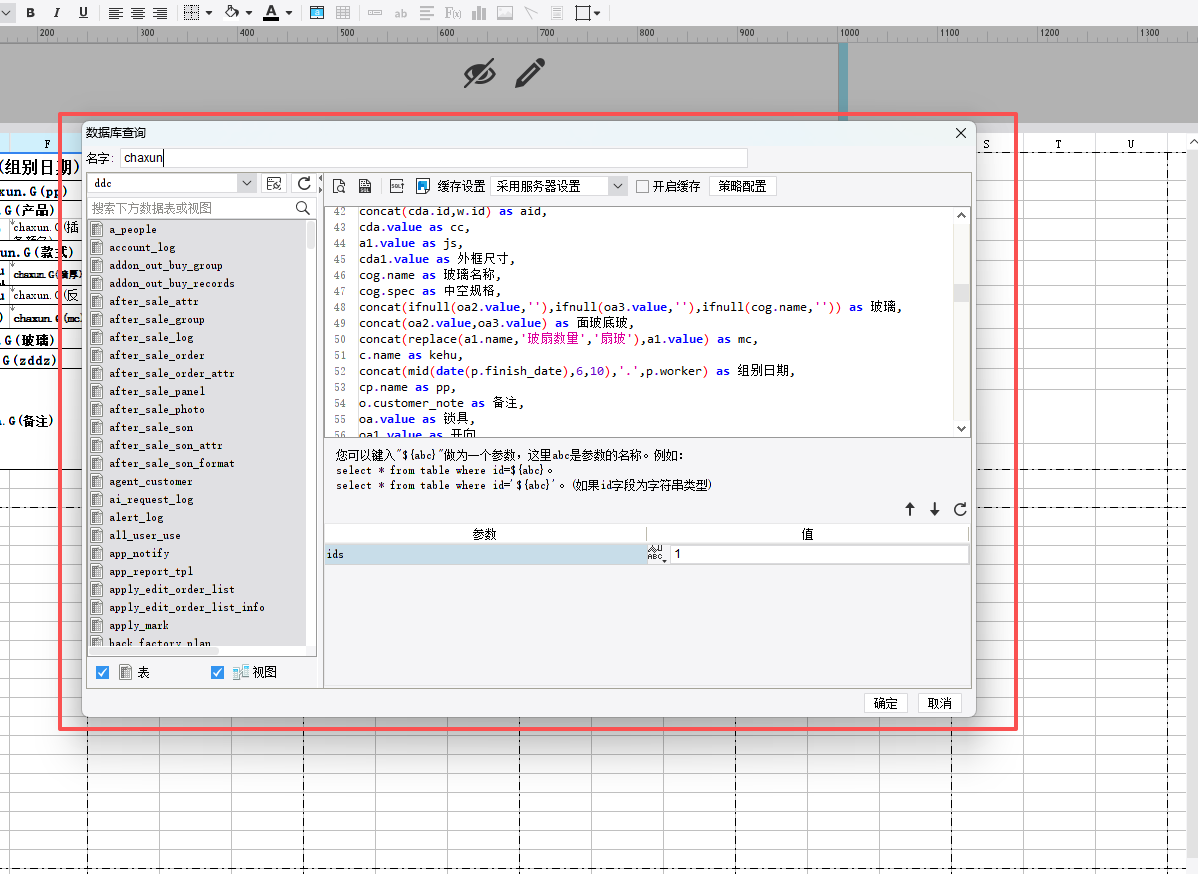Viewport: 1198px width, 874px height.
Task: Select the agent_customer table
Action: tap(151, 481)
